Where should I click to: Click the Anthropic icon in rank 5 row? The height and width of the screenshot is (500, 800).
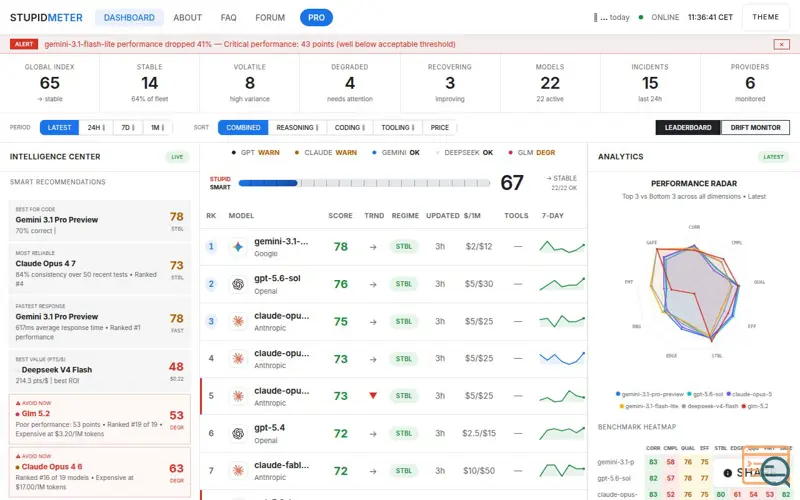tap(238, 396)
